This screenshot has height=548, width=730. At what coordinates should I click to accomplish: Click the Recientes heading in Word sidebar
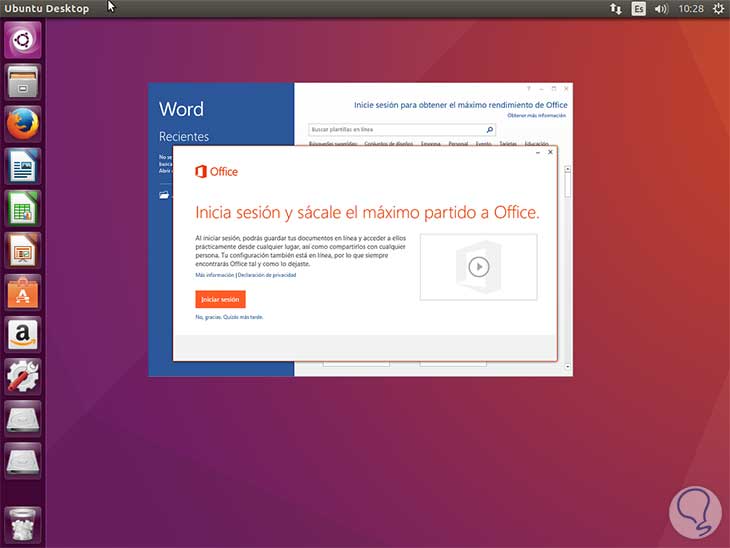point(184,136)
